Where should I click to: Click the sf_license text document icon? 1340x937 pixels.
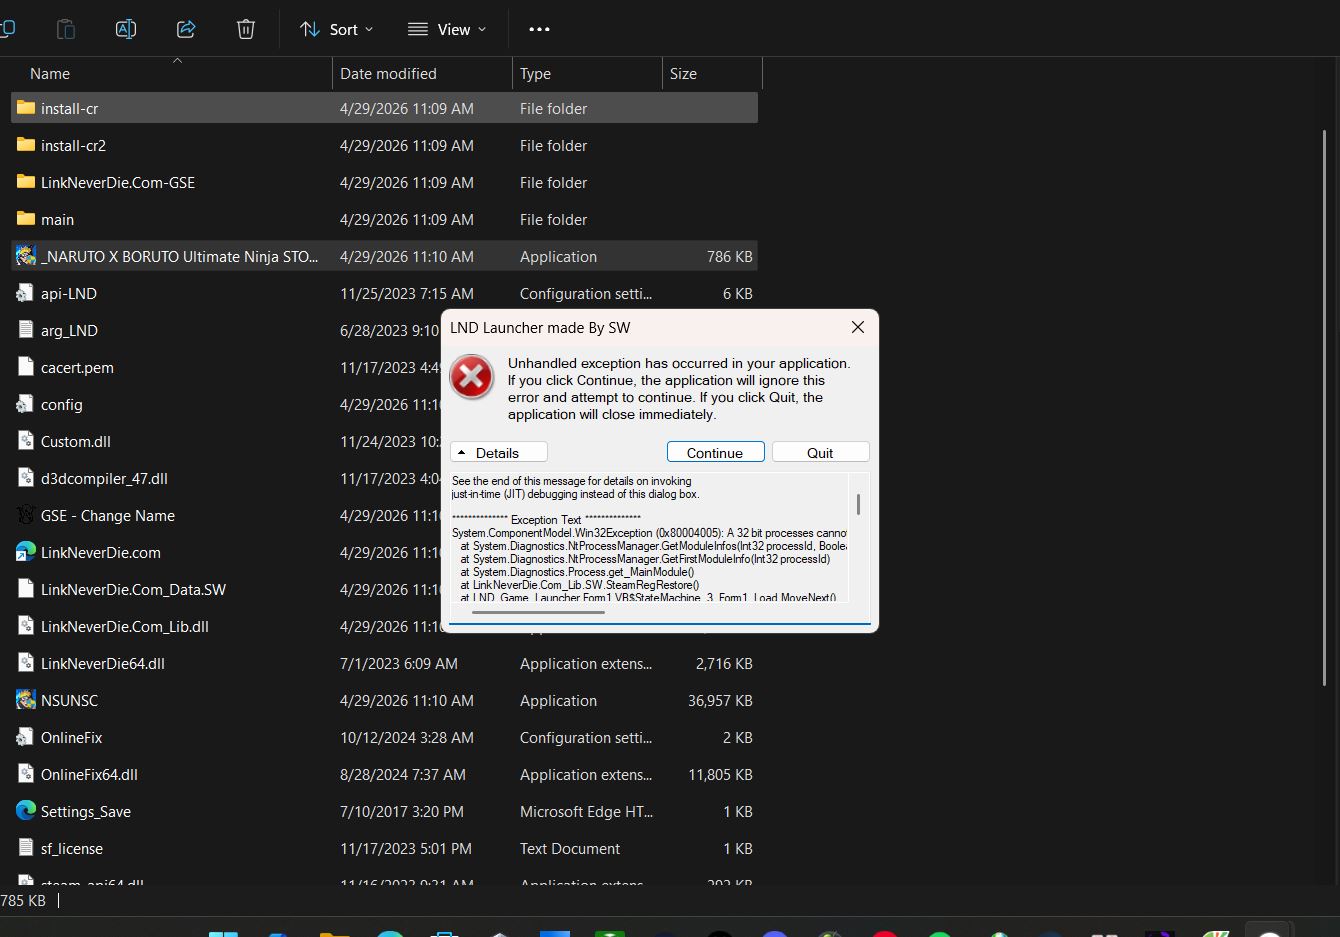click(26, 848)
